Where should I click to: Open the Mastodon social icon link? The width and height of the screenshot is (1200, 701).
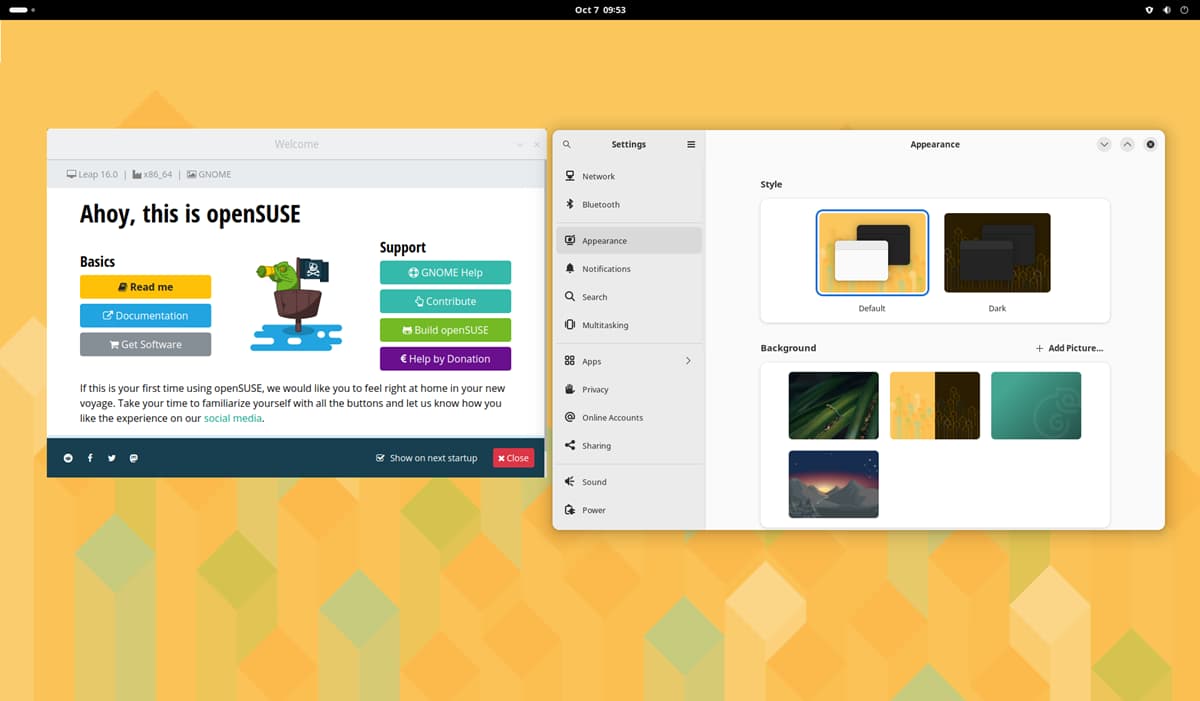[134, 458]
